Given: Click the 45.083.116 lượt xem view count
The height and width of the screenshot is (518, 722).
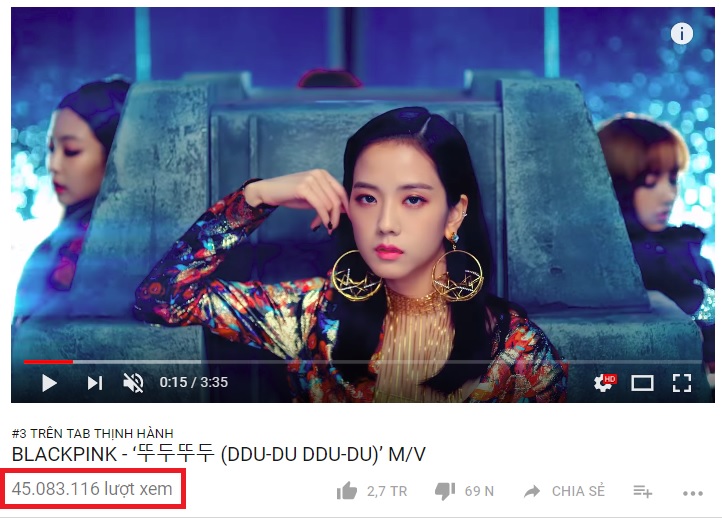Looking at the screenshot, I should pos(92,489).
